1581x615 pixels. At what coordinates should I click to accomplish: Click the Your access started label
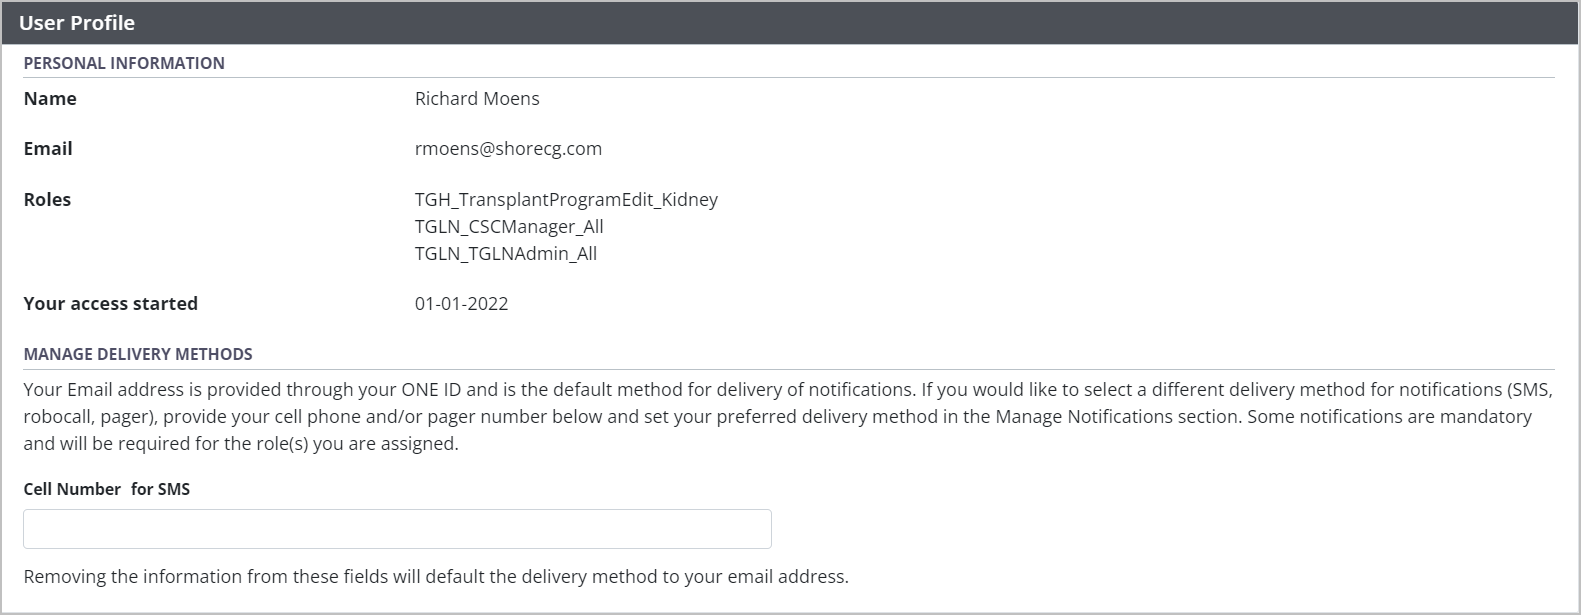pyautogui.click(x=111, y=304)
